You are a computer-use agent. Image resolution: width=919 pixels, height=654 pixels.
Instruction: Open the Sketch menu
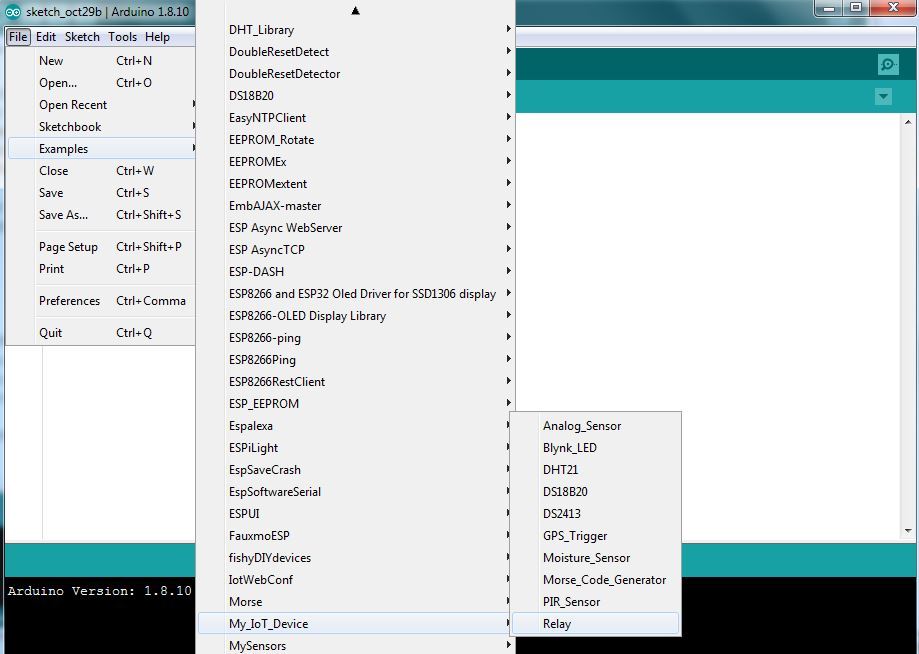tap(82, 36)
